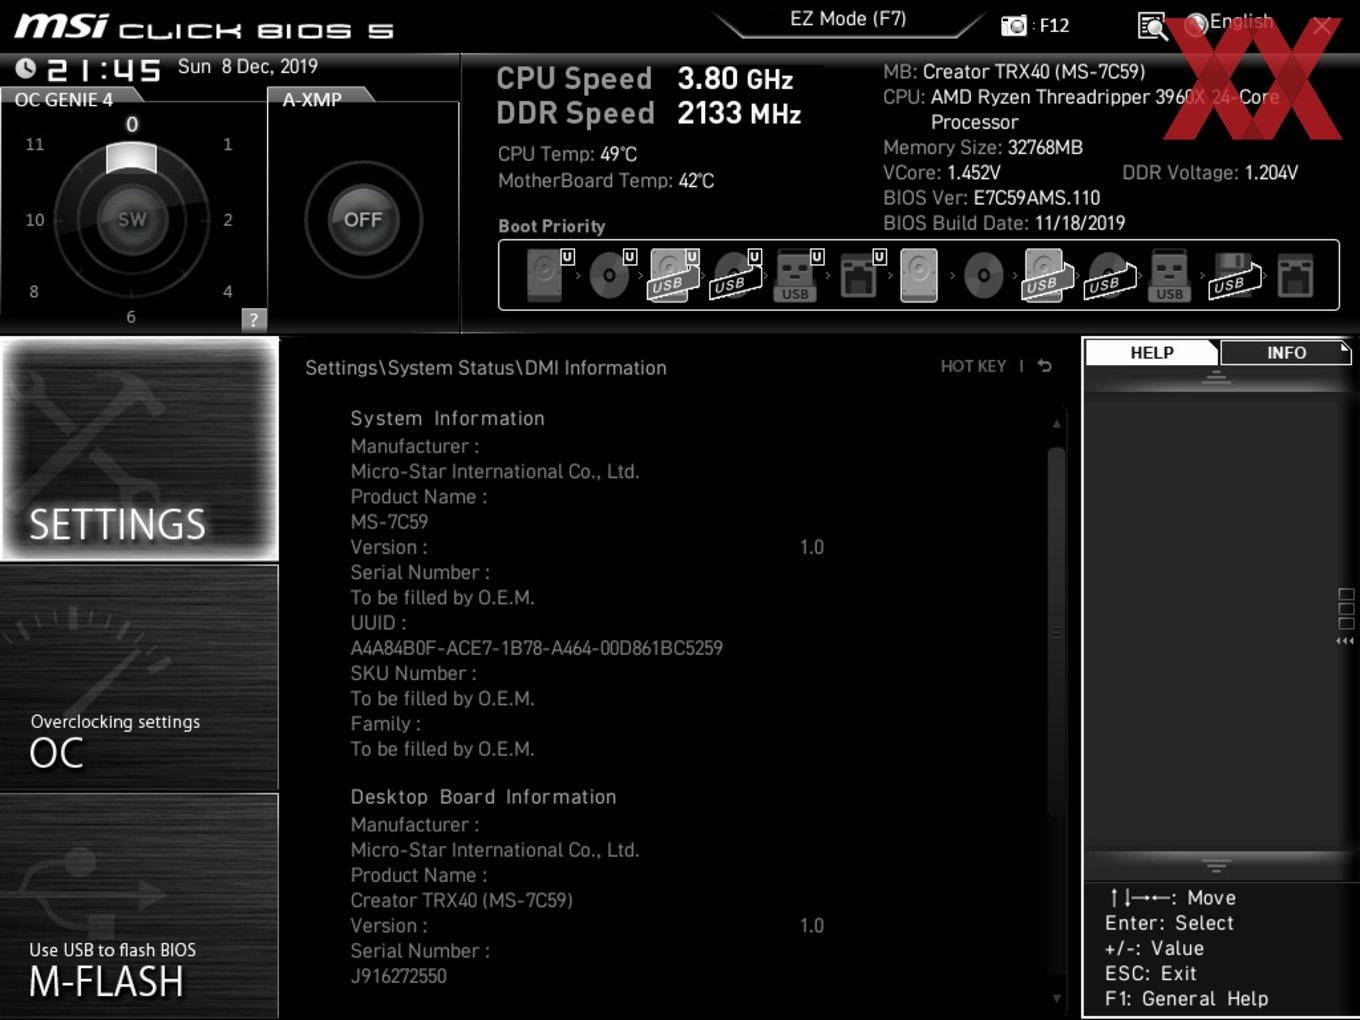Switch to EZ Mode (F7)
This screenshot has height=1020, width=1360.
tap(848, 19)
